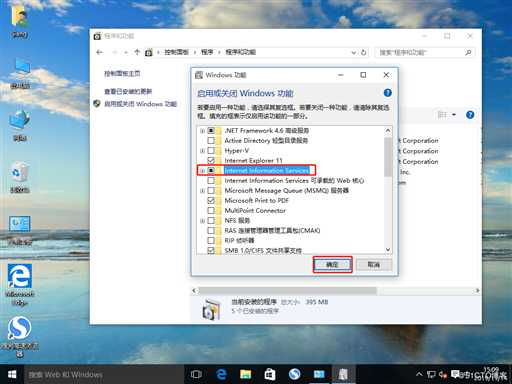Screen dimensions: 512x384
Task: Open recent locations dropdown arrow
Action: (126, 52)
